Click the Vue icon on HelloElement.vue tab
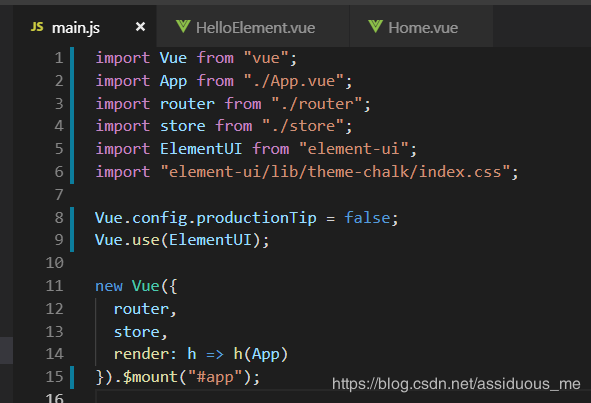 point(183,27)
